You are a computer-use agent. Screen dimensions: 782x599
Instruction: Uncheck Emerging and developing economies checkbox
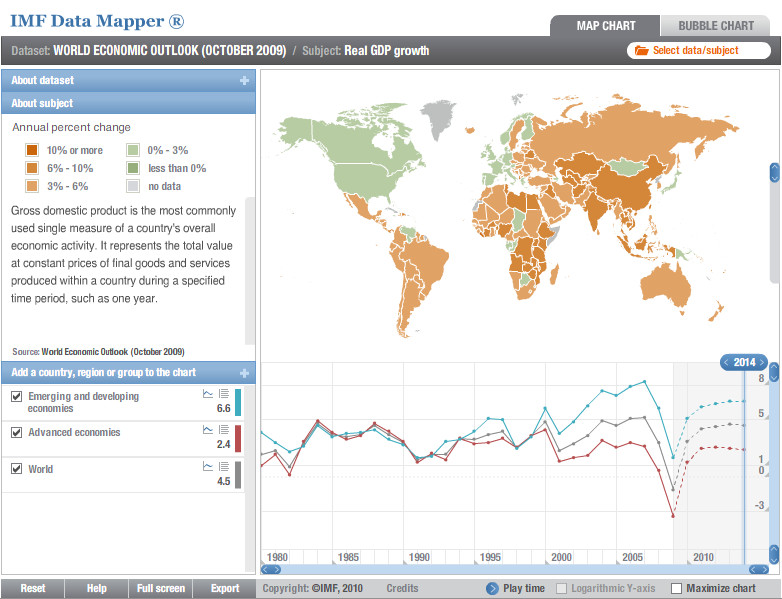tap(16, 397)
